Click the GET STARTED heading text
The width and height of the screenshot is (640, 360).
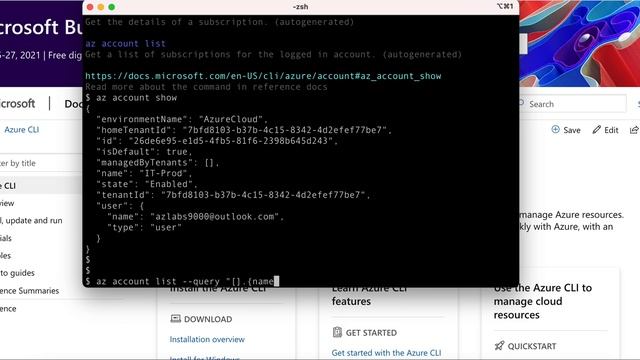[x=371, y=333]
